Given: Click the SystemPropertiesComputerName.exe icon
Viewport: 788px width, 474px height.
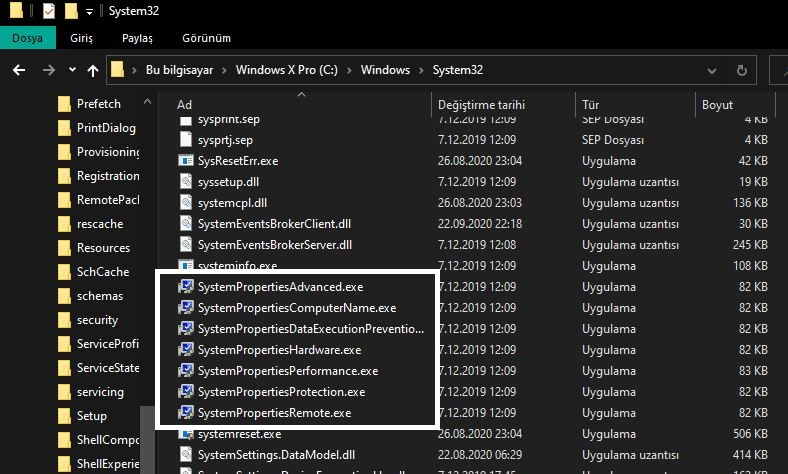Looking at the screenshot, I should (x=186, y=308).
